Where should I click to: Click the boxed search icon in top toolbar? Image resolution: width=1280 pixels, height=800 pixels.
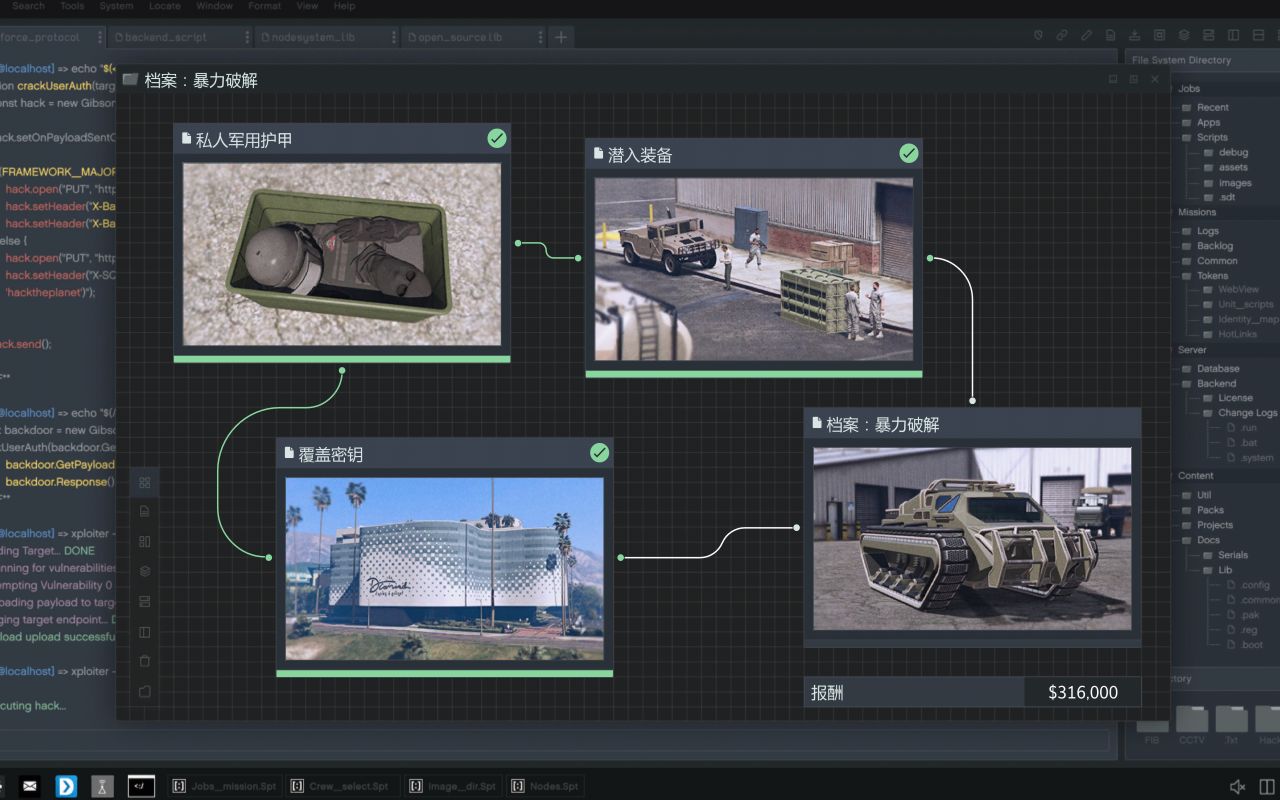pyautogui.click(x=1160, y=36)
